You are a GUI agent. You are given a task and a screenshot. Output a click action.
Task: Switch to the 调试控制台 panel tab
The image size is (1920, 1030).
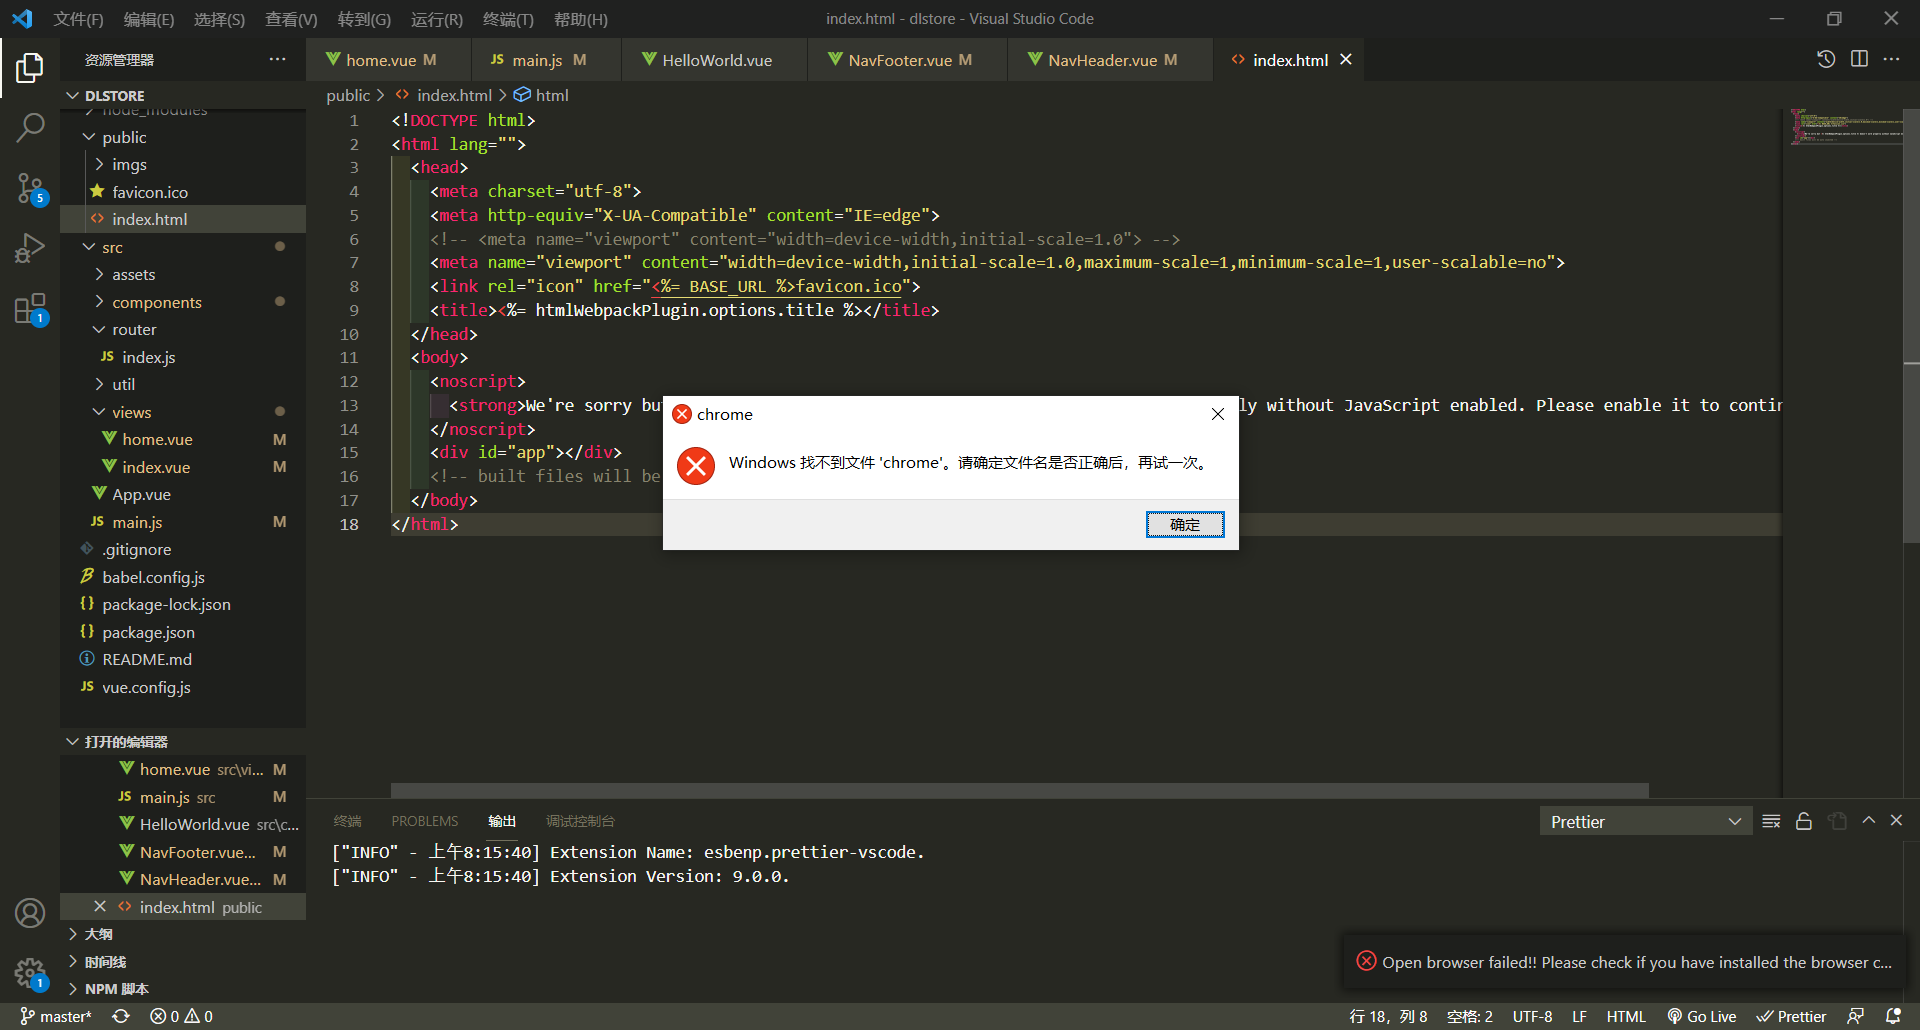[580, 821]
